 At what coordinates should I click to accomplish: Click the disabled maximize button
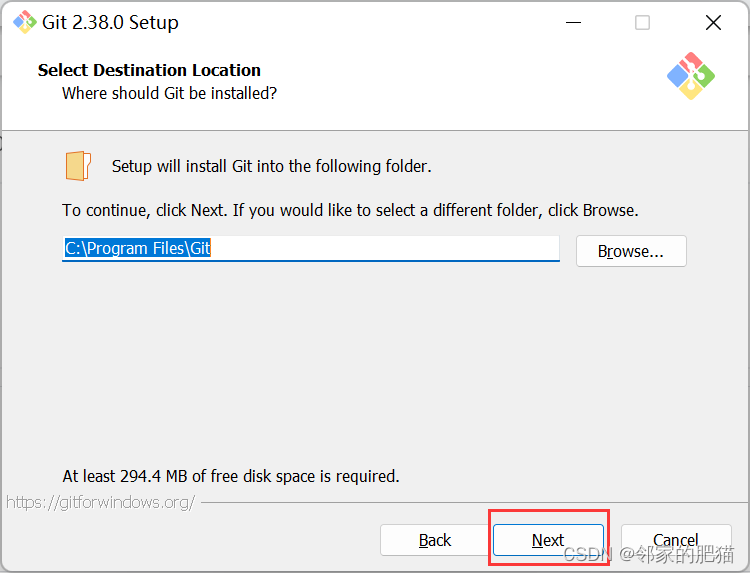(x=642, y=22)
